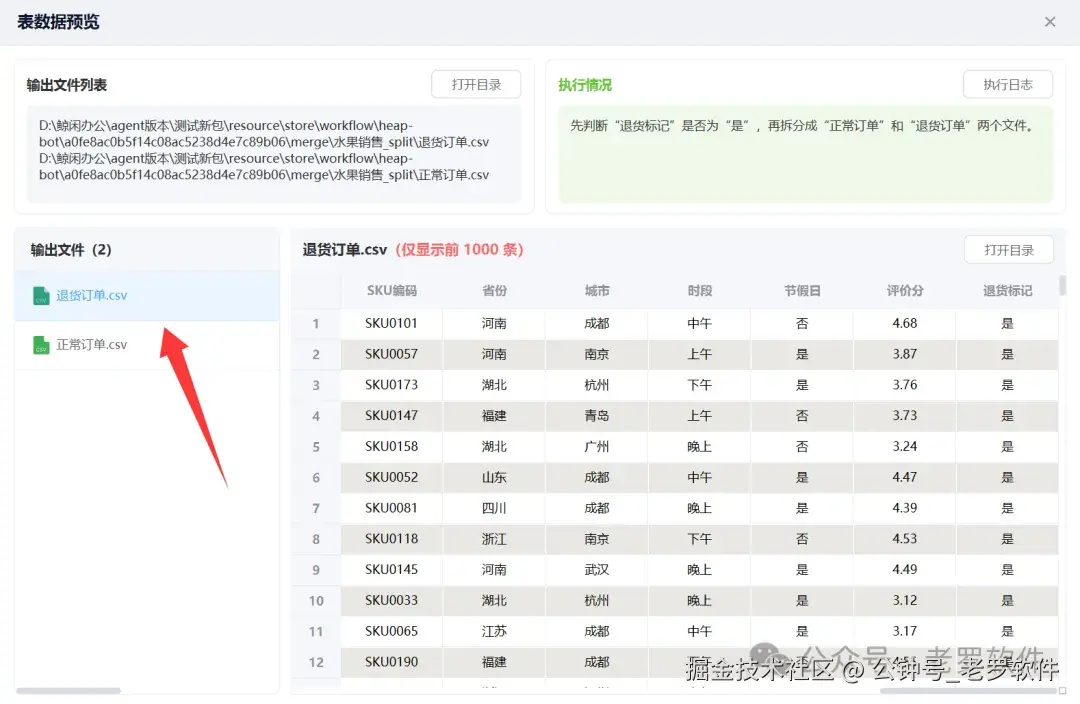Screen dimensions: 1080x704
Task: Click the row number 1 cell
Action: click(316, 323)
